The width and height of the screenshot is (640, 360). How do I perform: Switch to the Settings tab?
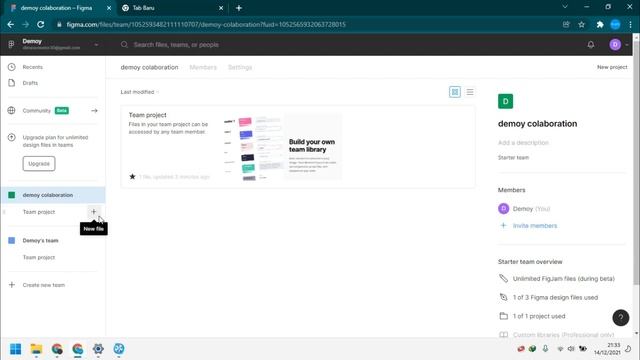click(x=240, y=67)
